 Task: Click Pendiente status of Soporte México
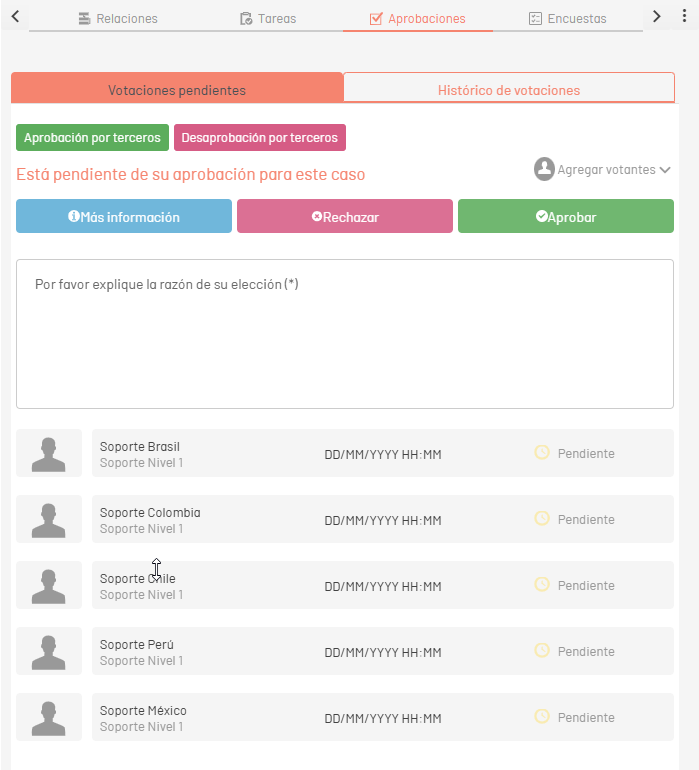coord(586,717)
